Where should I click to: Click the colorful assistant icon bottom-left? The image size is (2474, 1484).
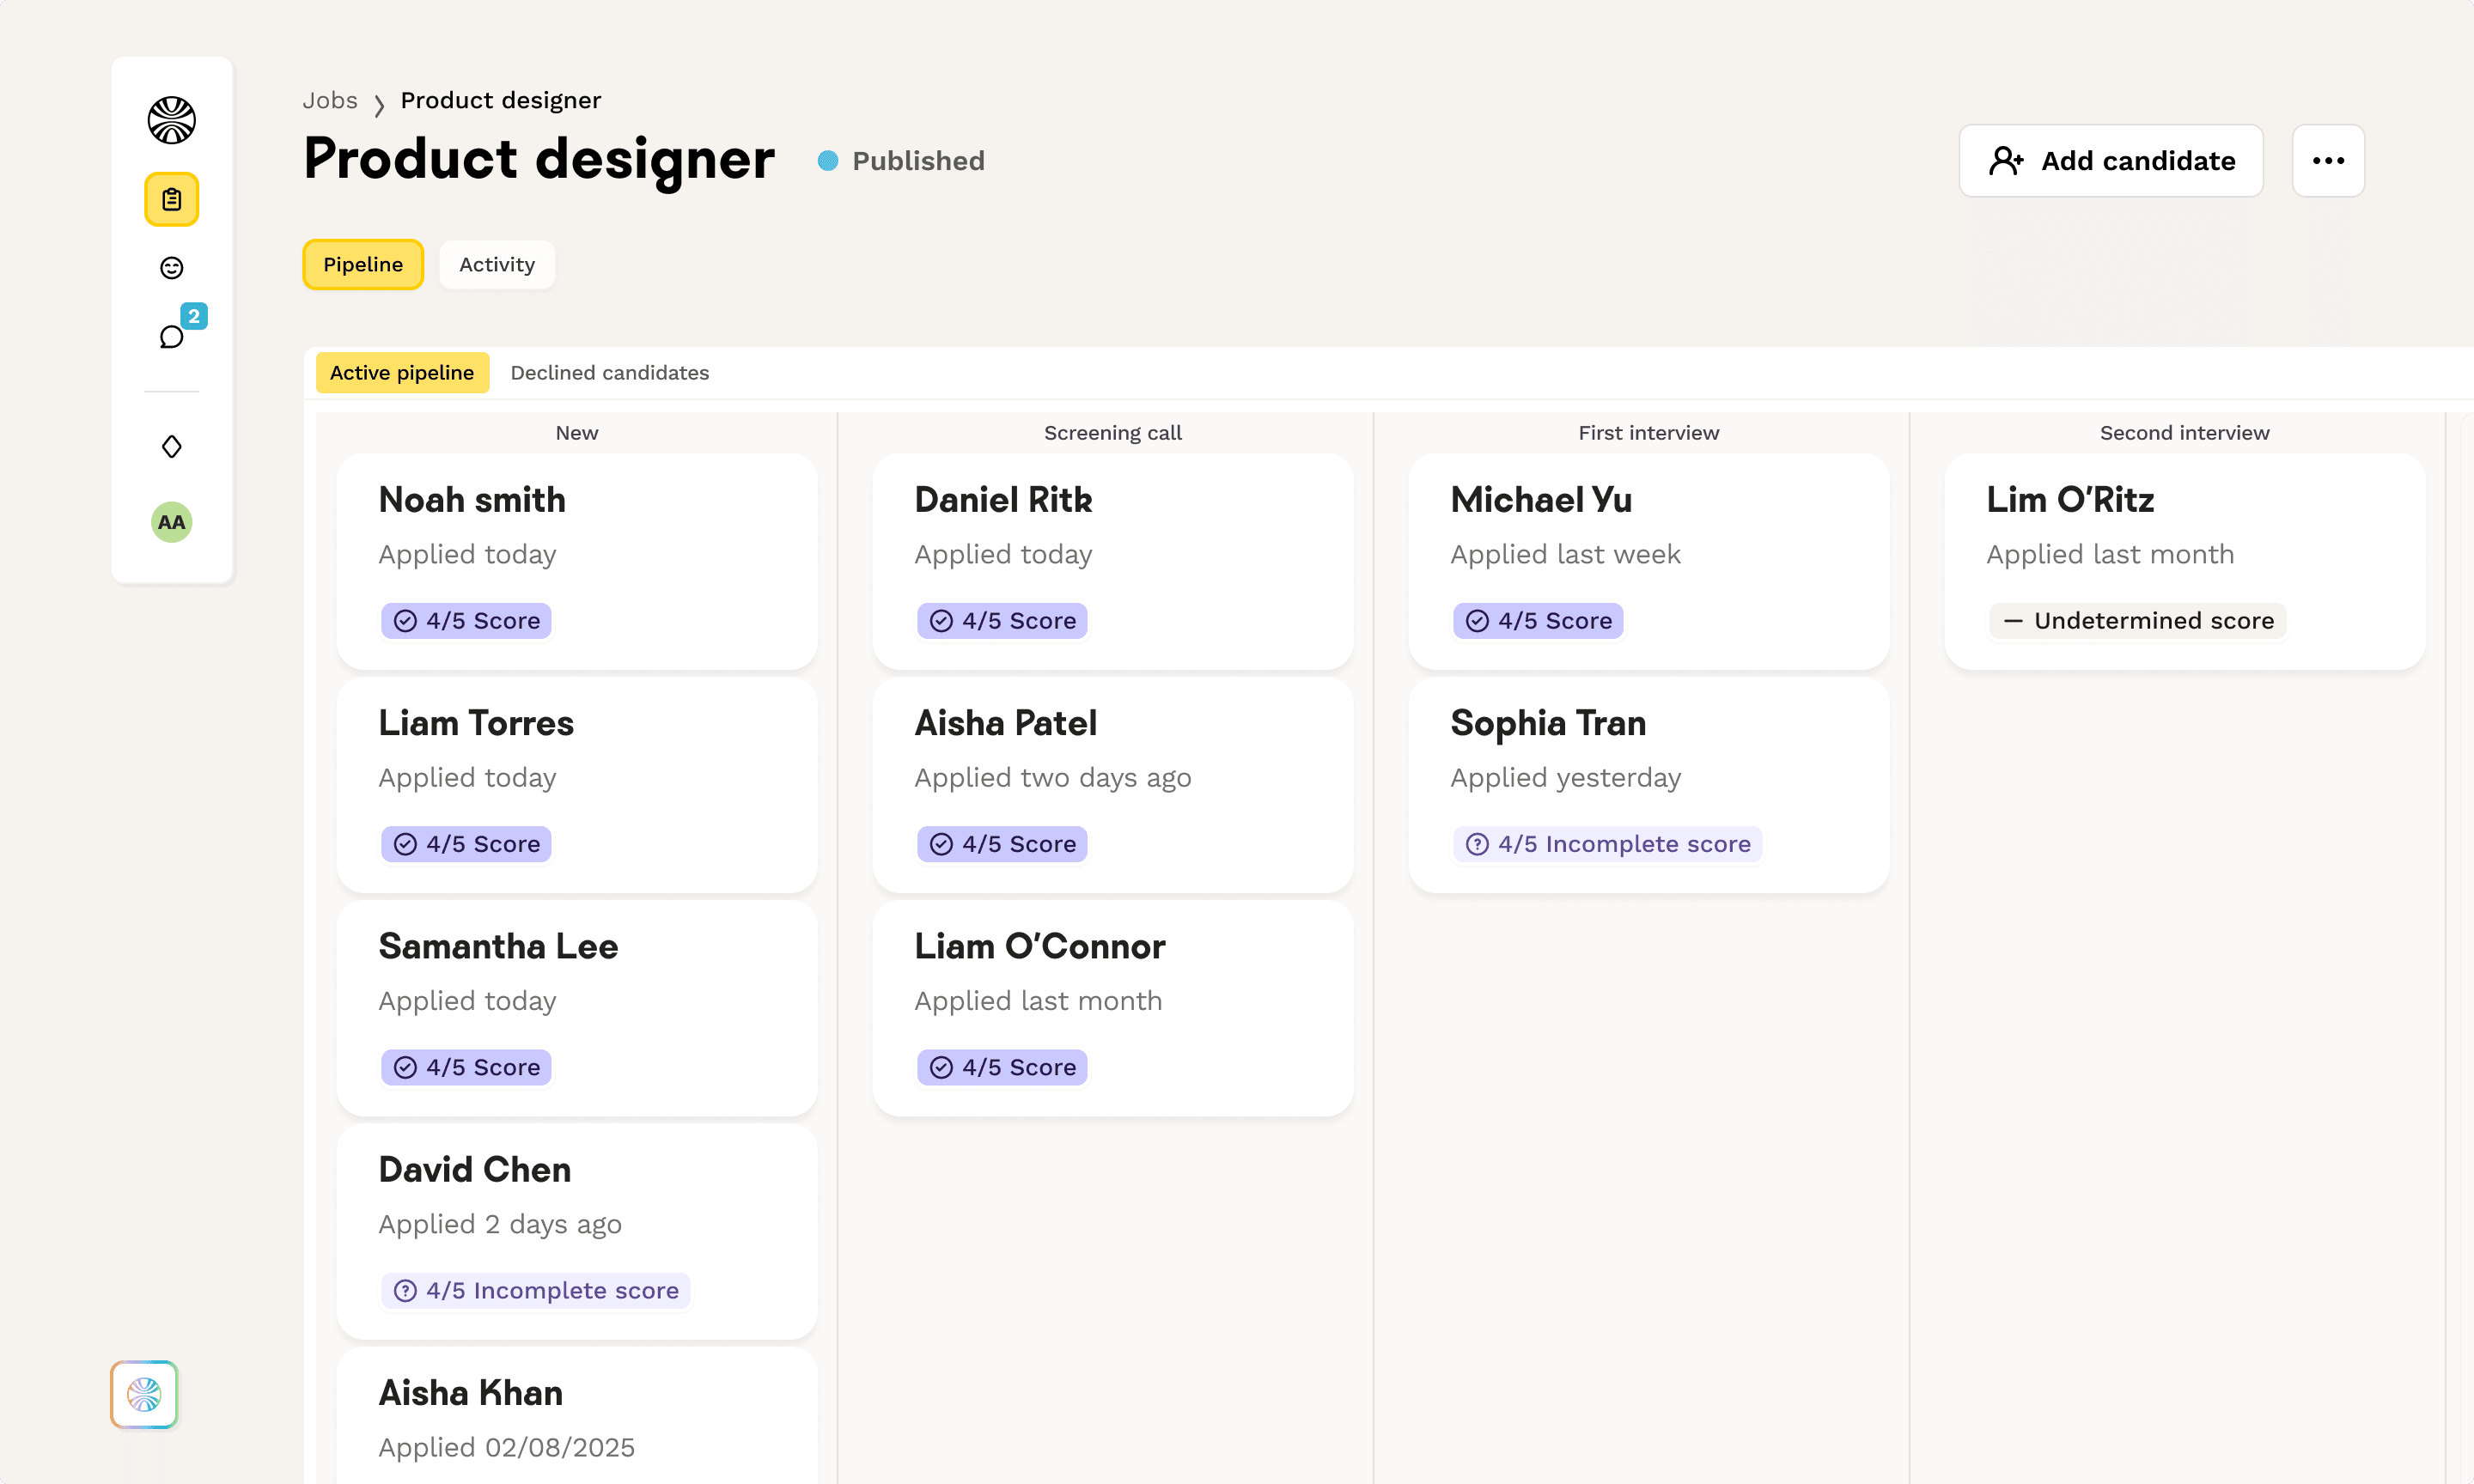[144, 1394]
